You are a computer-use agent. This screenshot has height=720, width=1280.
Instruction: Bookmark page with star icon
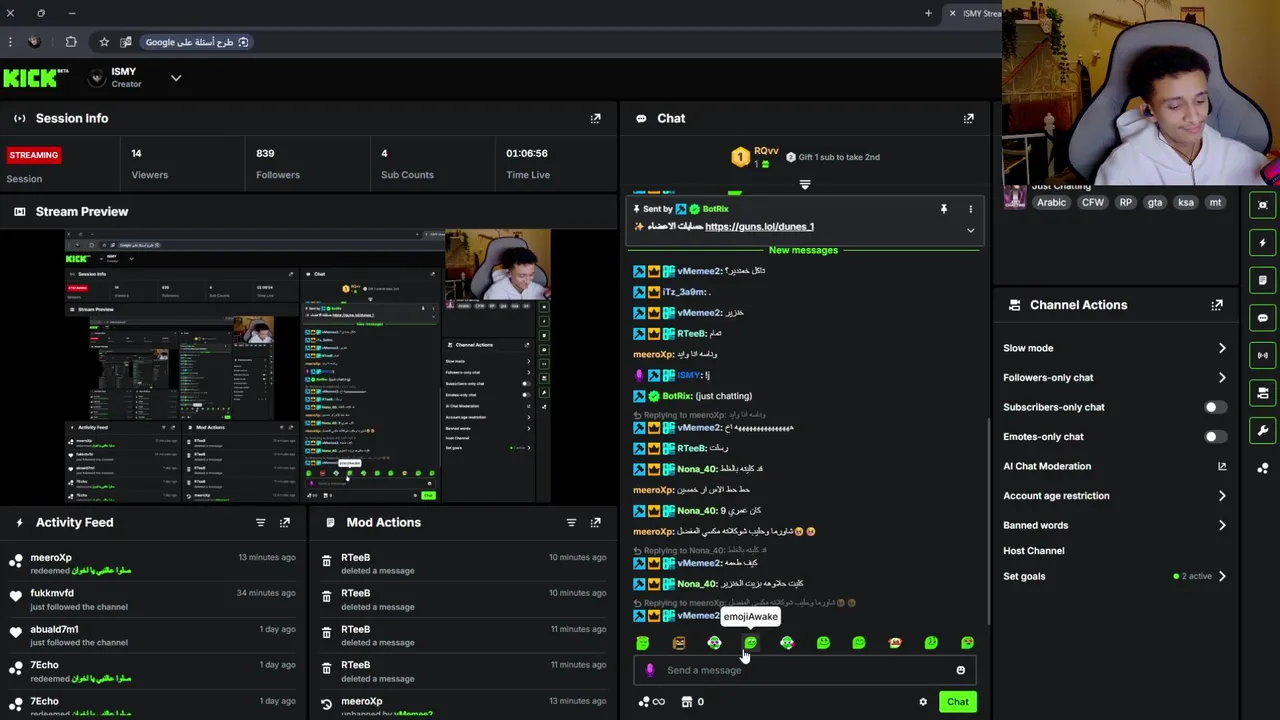click(x=104, y=42)
